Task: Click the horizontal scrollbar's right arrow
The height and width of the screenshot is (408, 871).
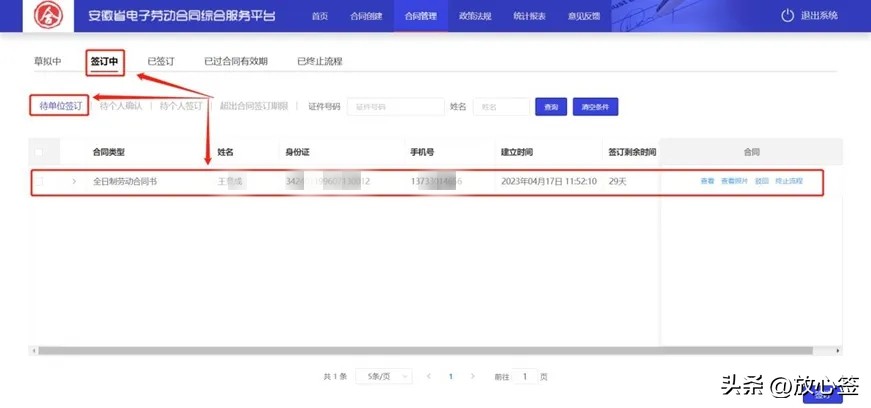Action: pyautogui.click(x=838, y=351)
